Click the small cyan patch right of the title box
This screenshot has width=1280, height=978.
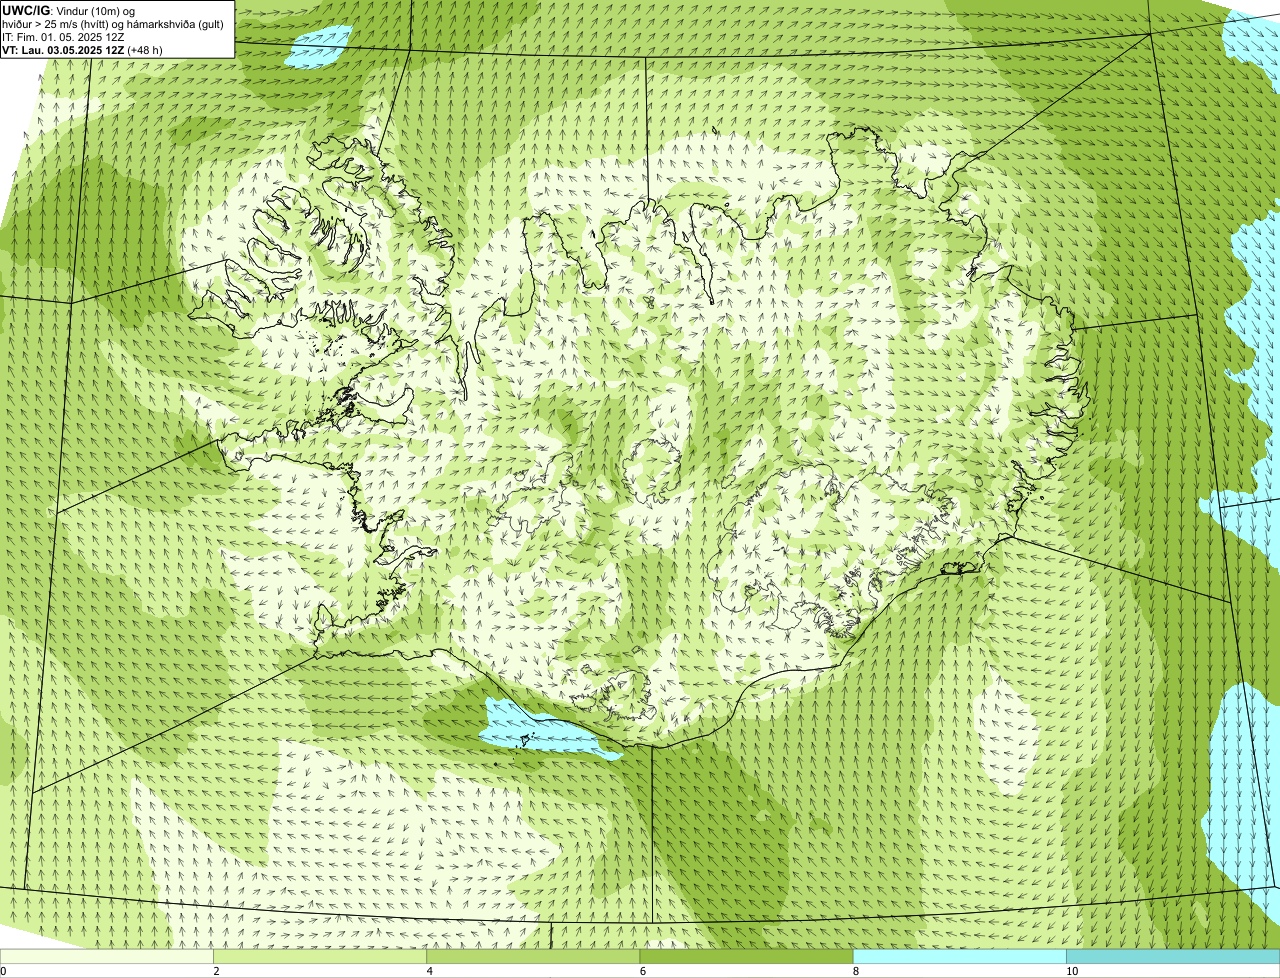[x=318, y=46]
